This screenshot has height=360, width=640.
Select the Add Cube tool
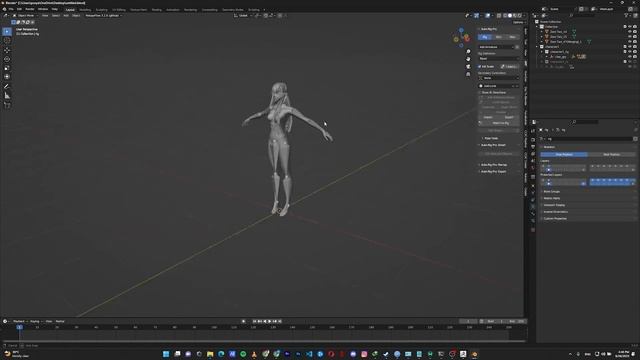coord(7,105)
